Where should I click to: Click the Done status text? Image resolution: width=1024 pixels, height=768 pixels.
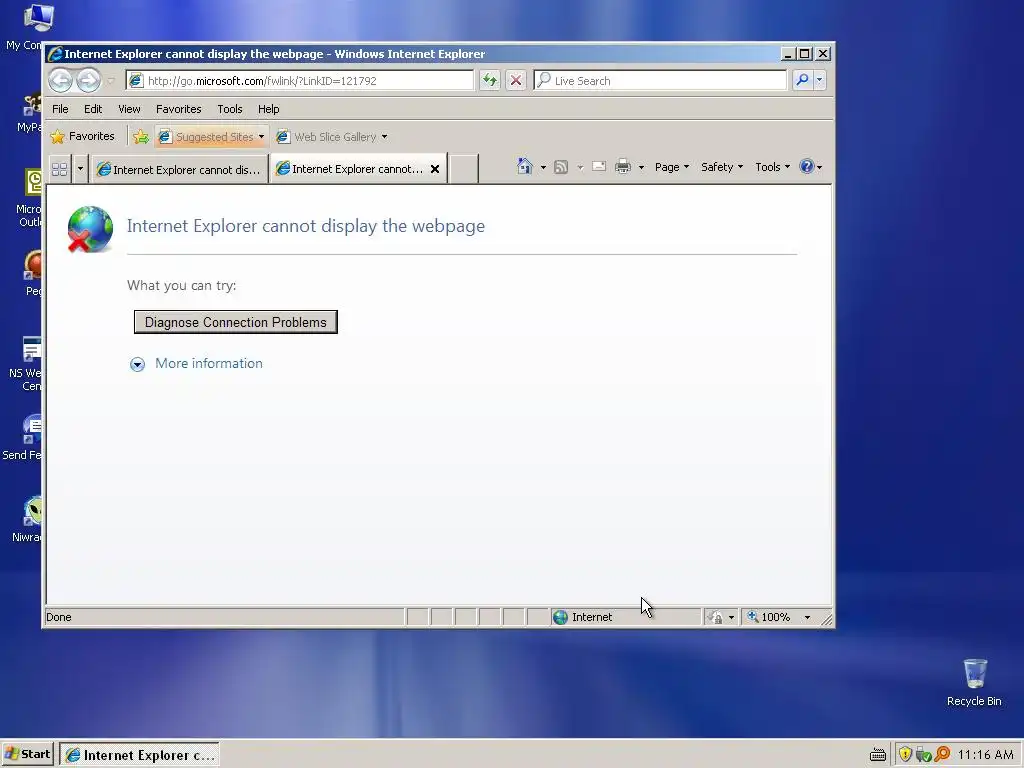[59, 617]
